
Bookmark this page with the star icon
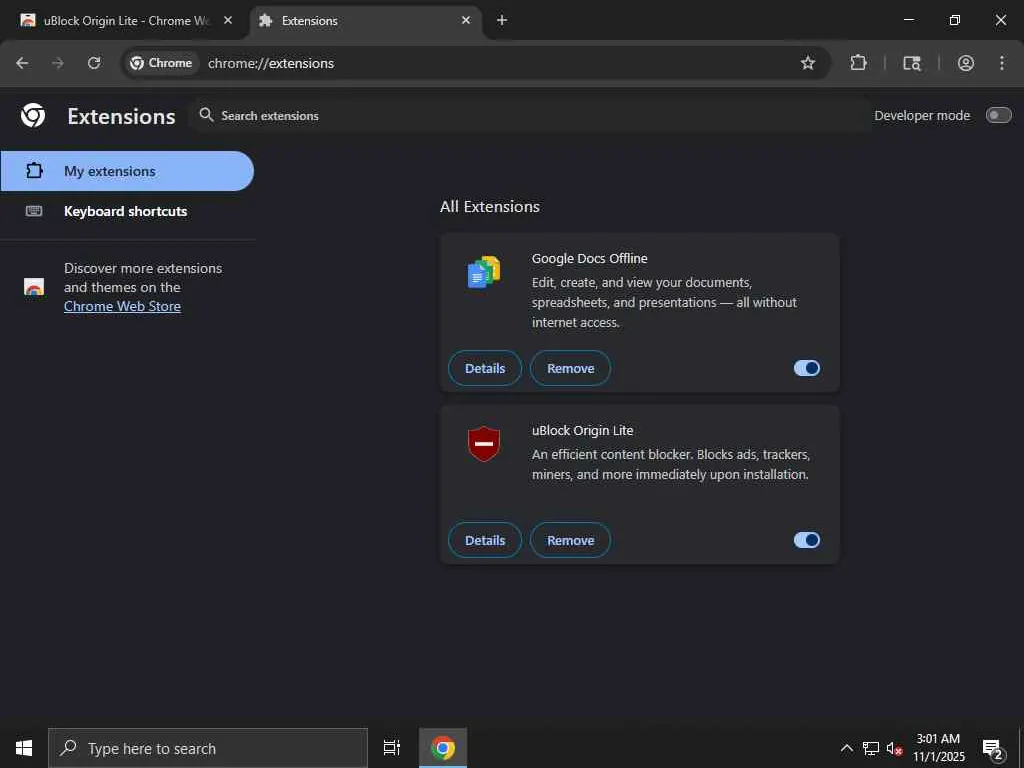tap(808, 63)
